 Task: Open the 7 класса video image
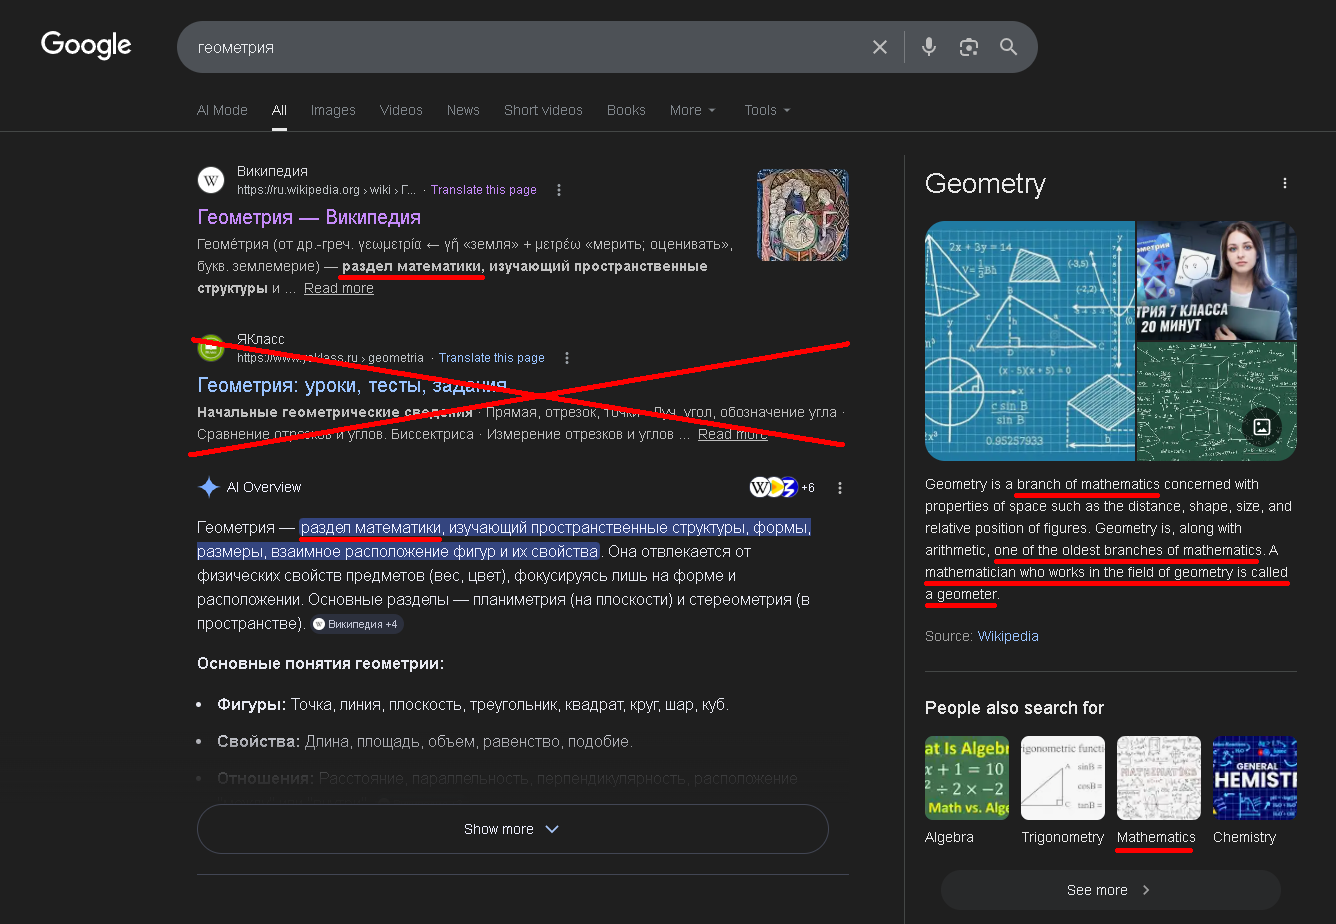(1217, 280)
